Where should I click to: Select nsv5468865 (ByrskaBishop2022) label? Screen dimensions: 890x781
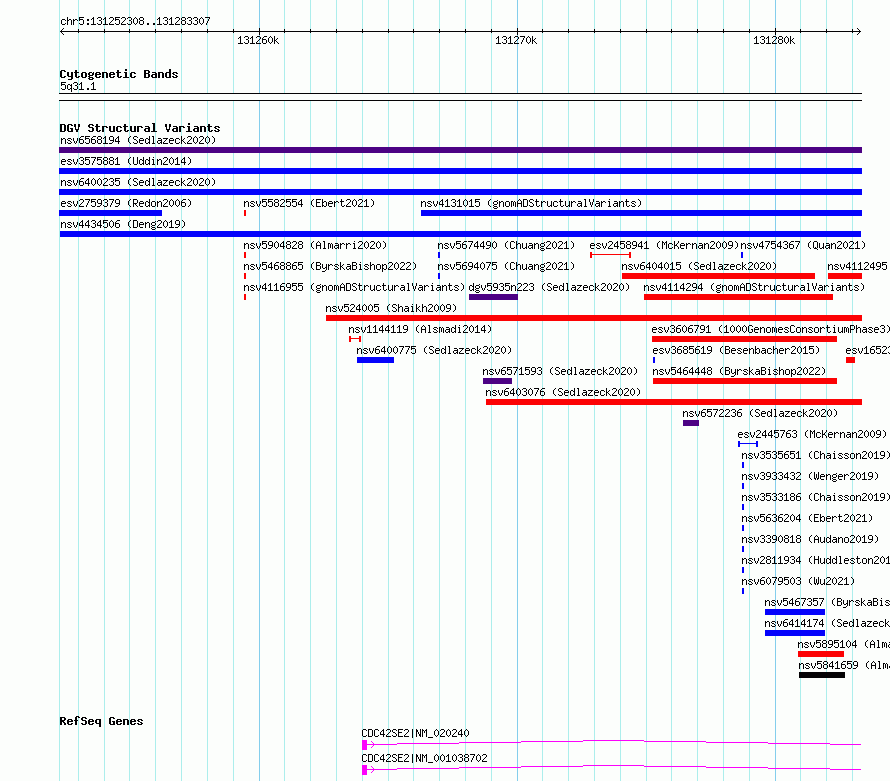(x=330, y=266)
